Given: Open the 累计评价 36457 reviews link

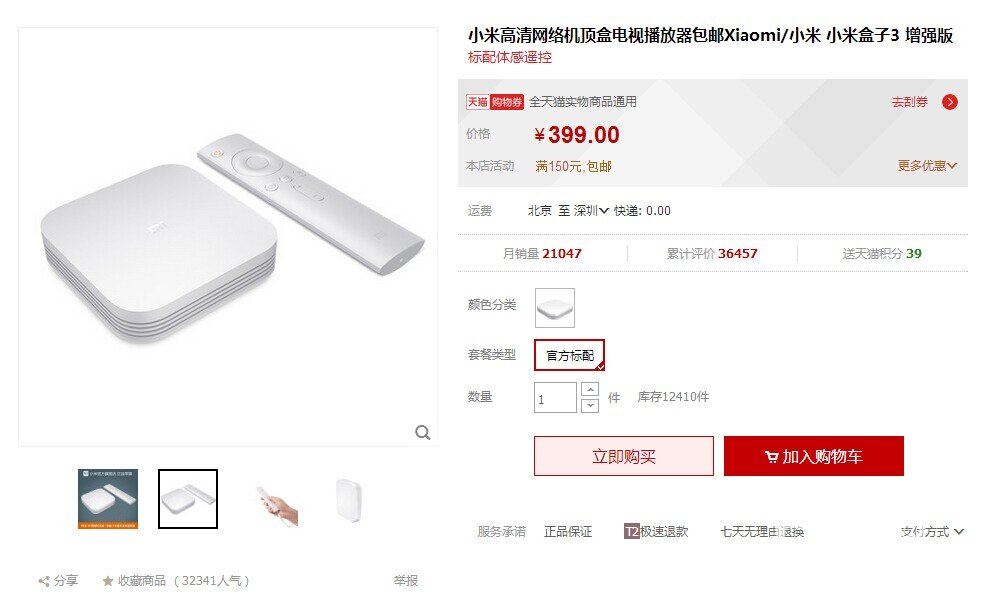Looking at the screenshot, I should [x=712, y=253].
